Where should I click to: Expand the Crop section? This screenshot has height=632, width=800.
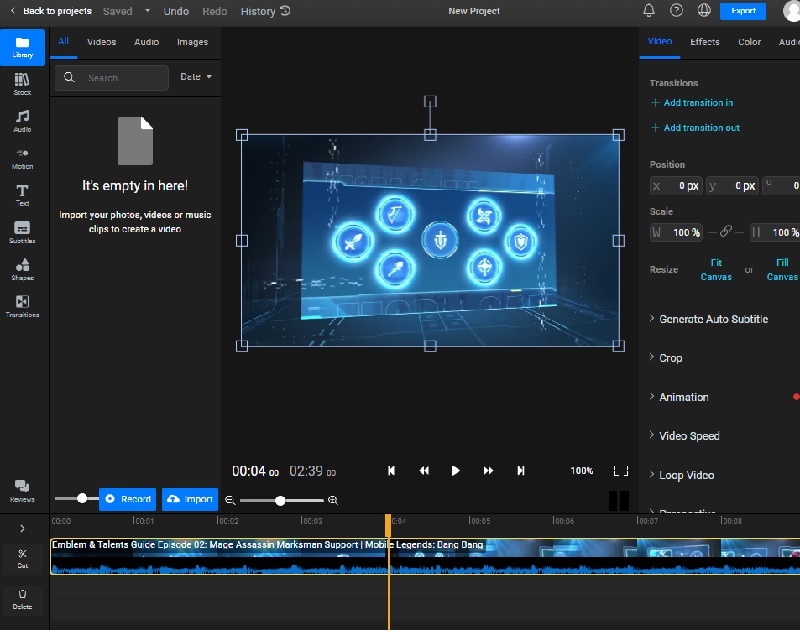pyautogui.click(x=670, y=358)
